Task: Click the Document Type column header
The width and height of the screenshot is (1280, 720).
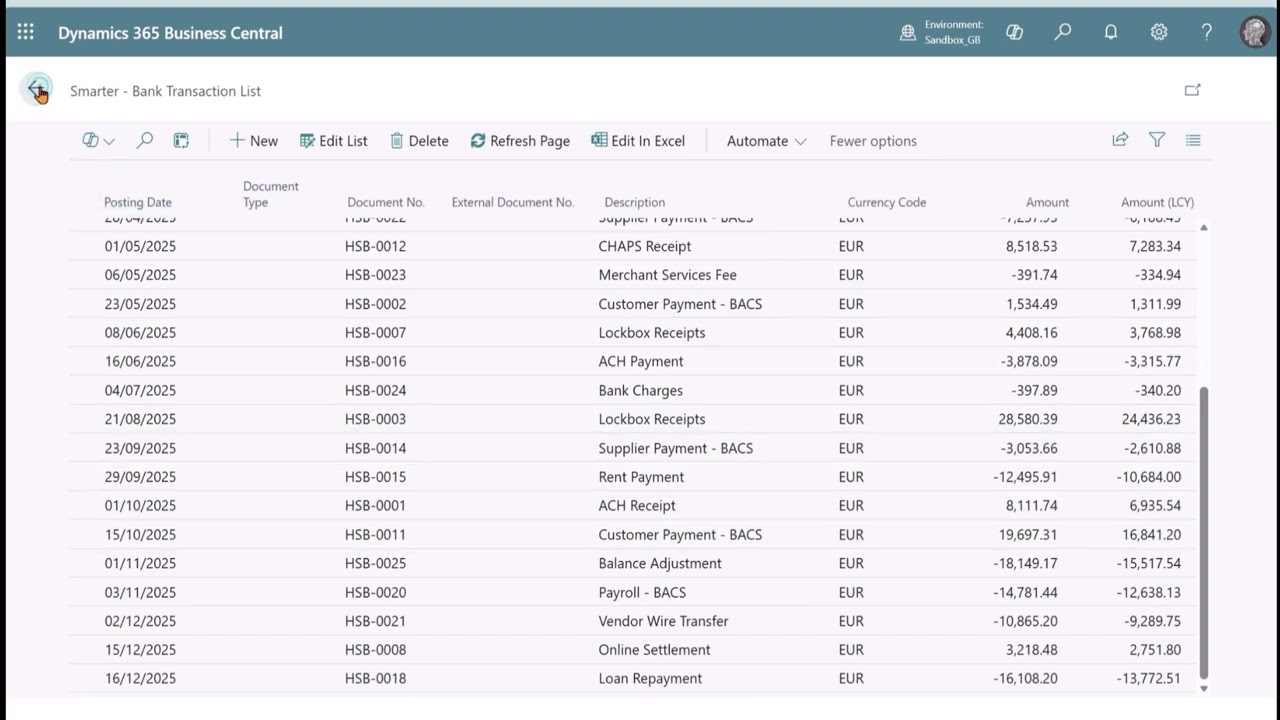Action: coord(270,194)
